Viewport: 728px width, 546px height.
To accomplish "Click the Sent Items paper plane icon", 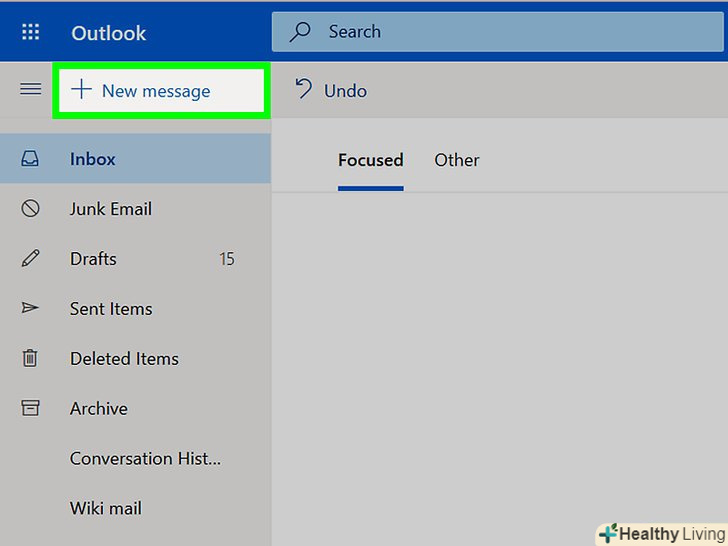I will pyautogui.click(x=30, y=308).
